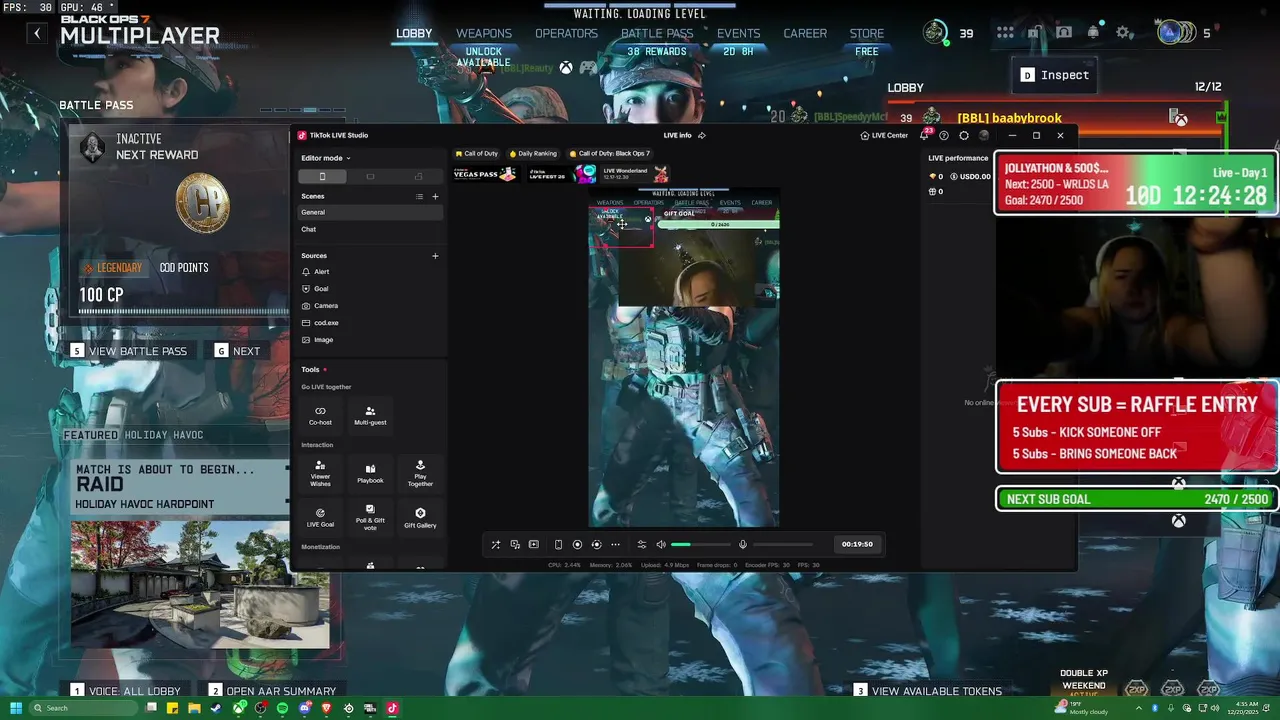The width and height of the screenshot is (1280, 720).
Task: Open Call of Duty: Black Ops 7 tag
Action: point(610,154)
